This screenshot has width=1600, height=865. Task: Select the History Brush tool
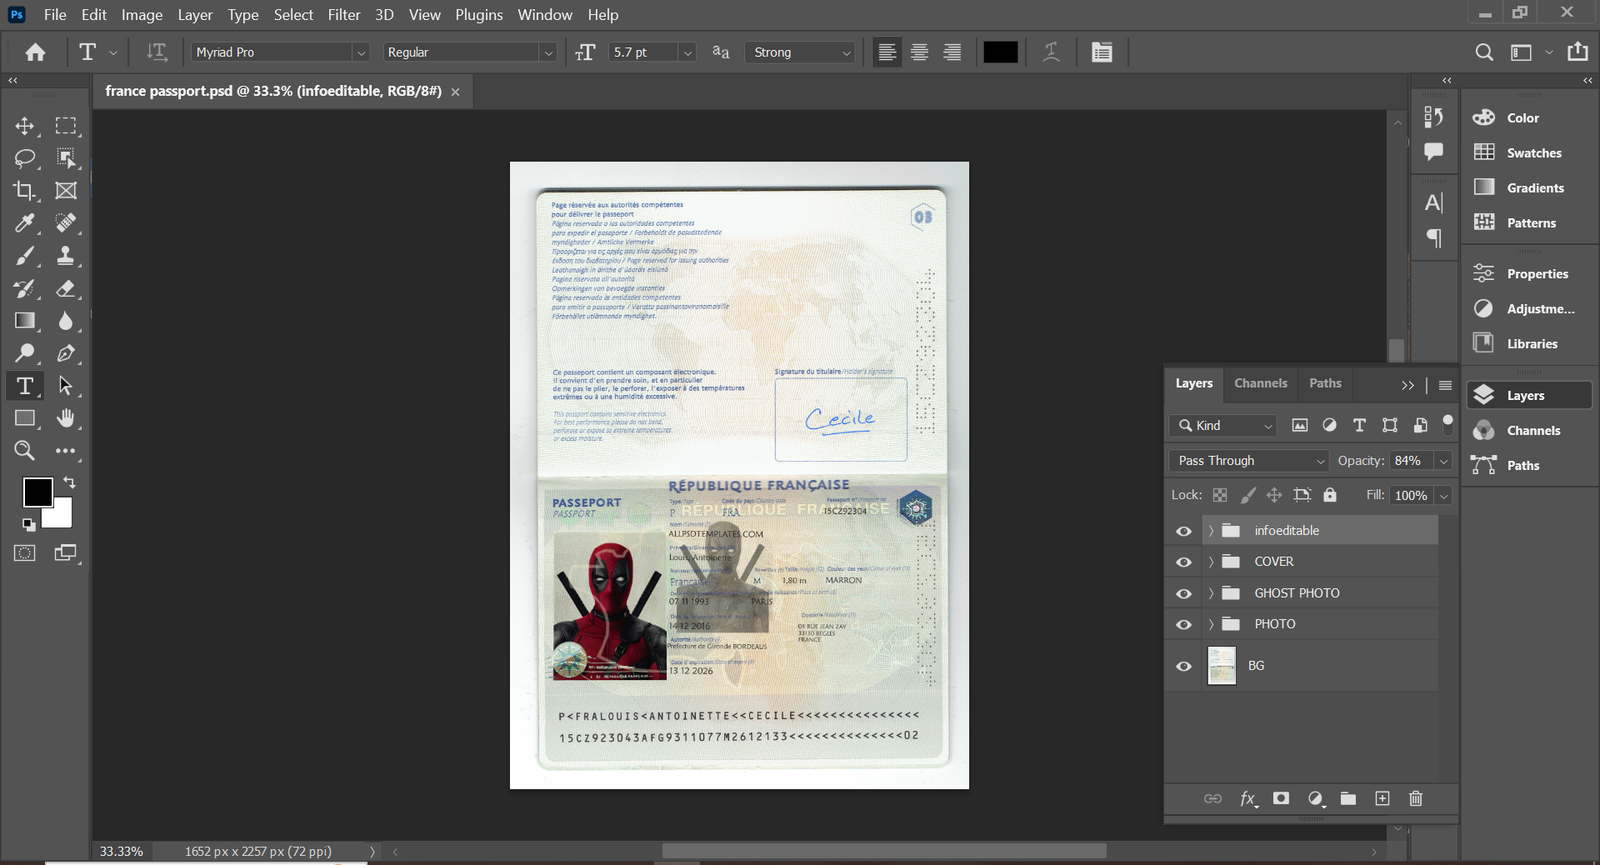click(x=24, y=289)
